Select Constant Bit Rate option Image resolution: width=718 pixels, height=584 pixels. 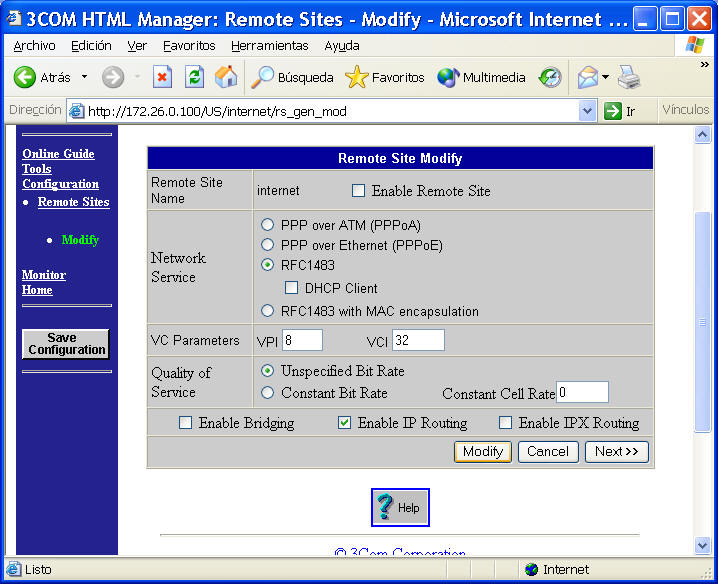pos(267,393)
